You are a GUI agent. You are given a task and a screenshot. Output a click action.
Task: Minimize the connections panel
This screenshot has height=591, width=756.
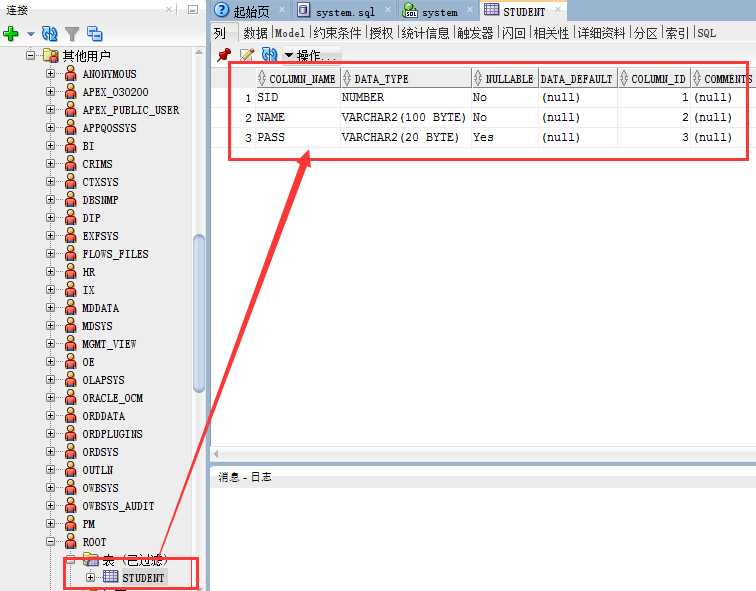193,9
